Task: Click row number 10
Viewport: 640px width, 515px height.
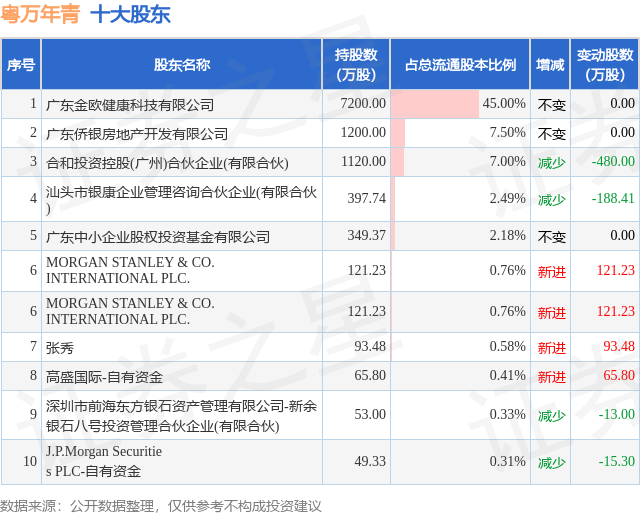Action: click(30, 461)
